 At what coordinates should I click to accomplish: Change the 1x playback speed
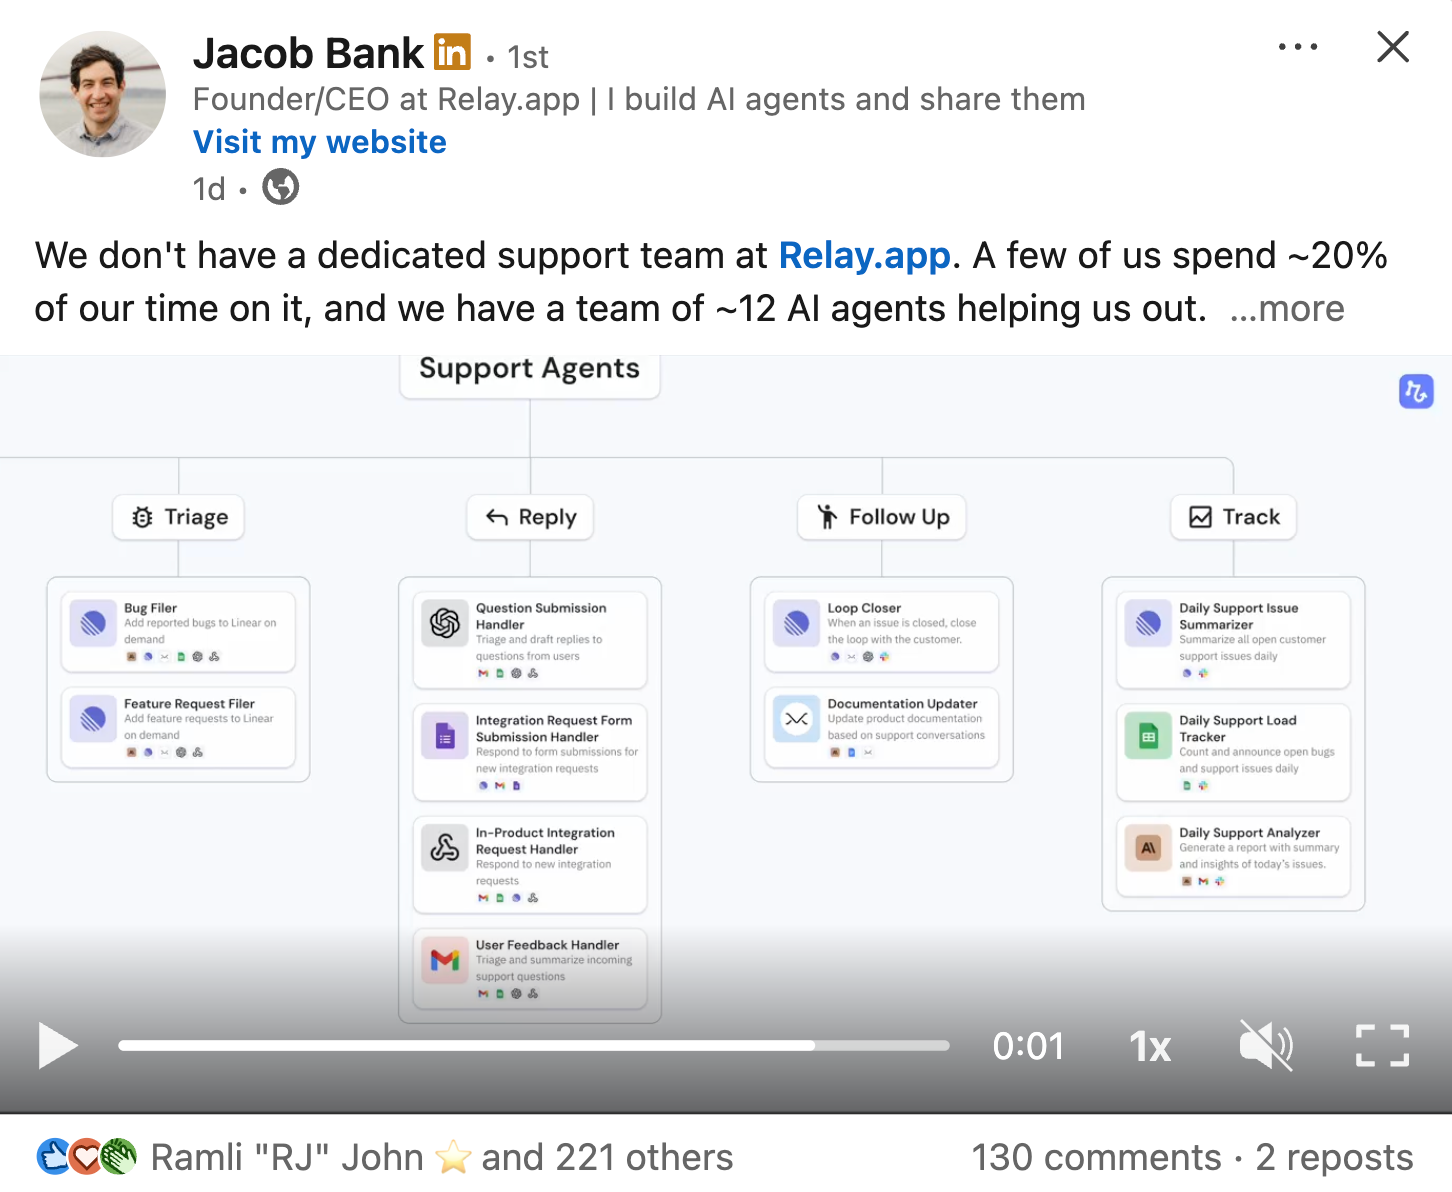1150,1047
